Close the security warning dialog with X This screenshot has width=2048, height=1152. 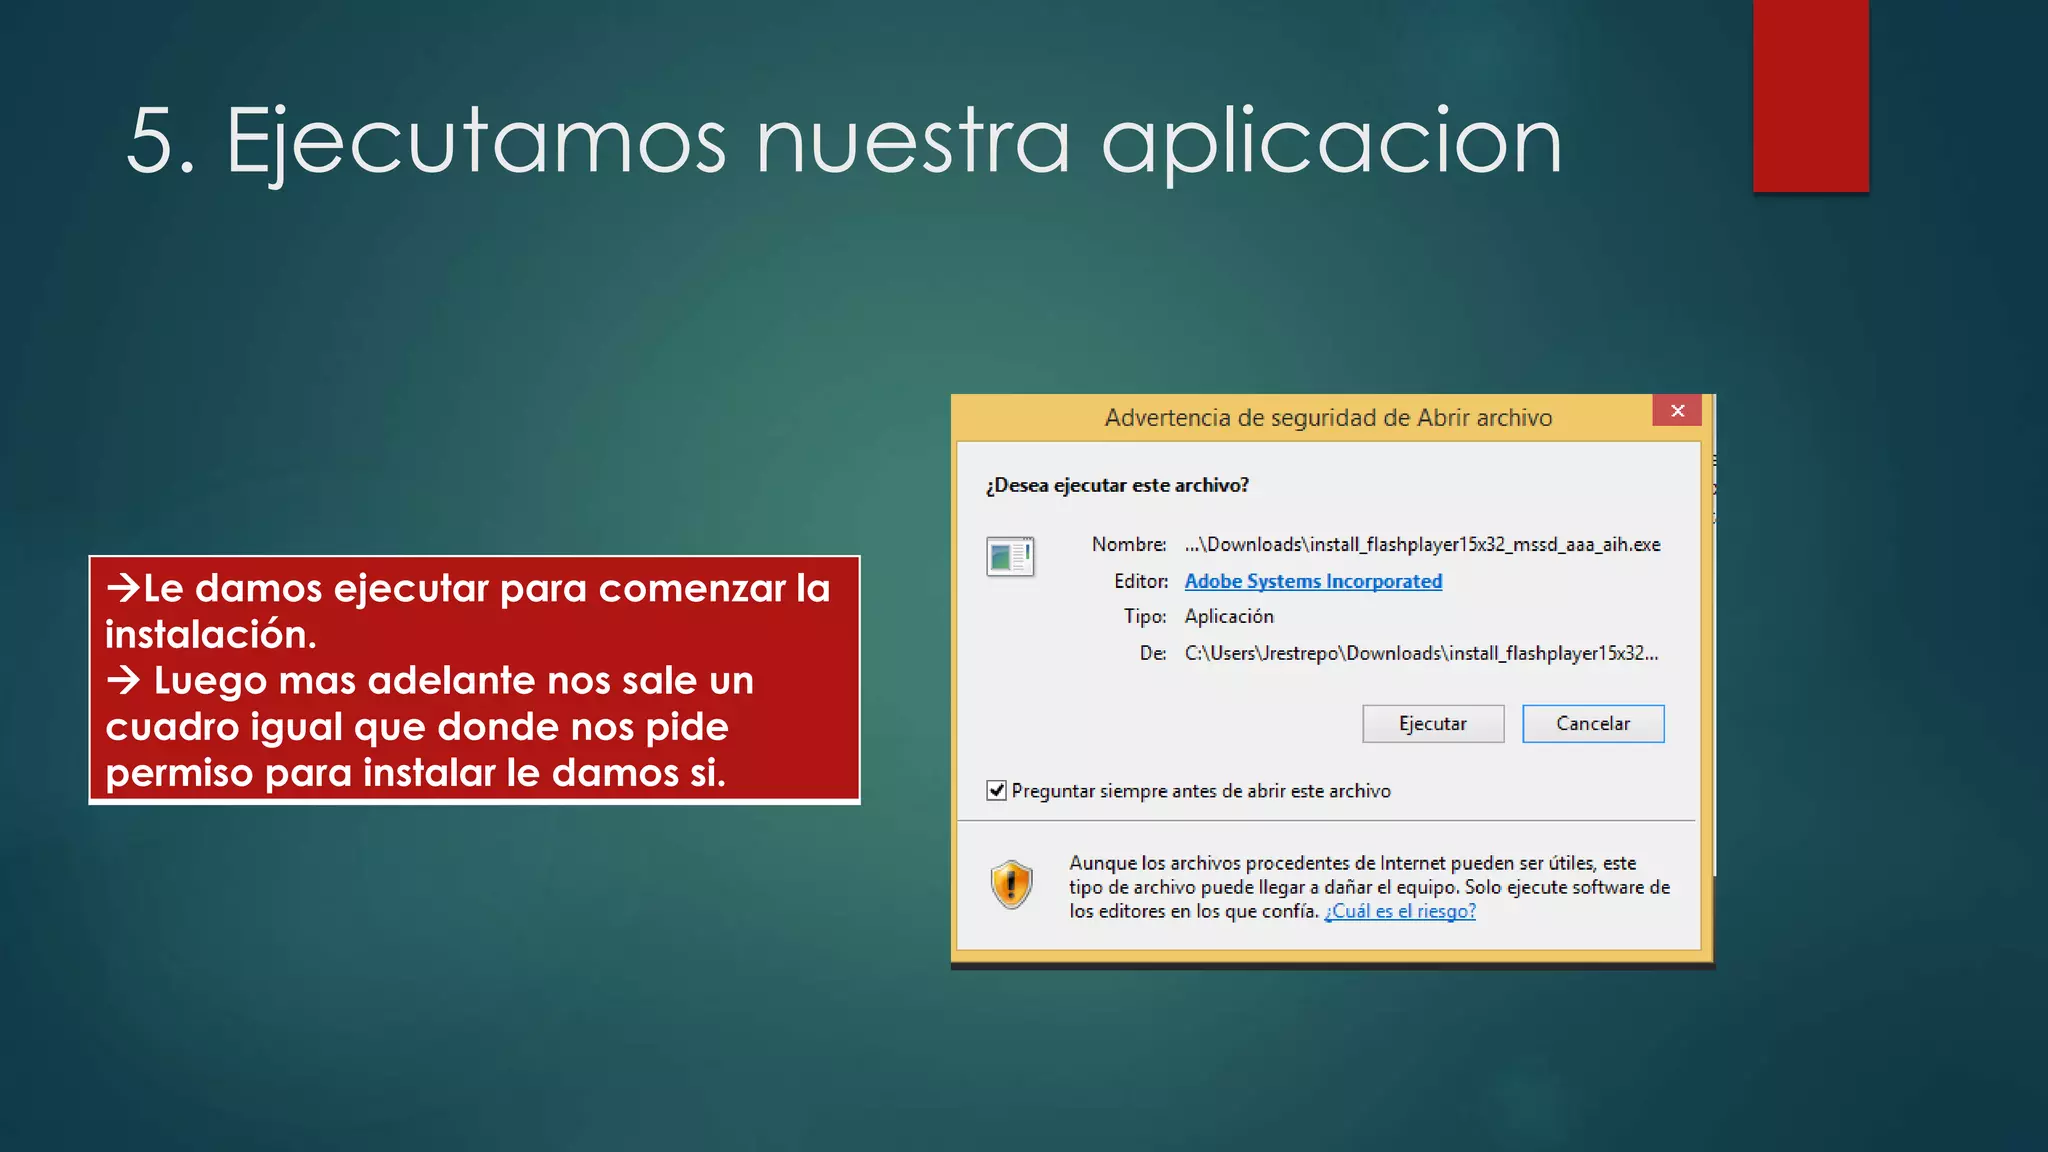click(x=1677, y=411)
